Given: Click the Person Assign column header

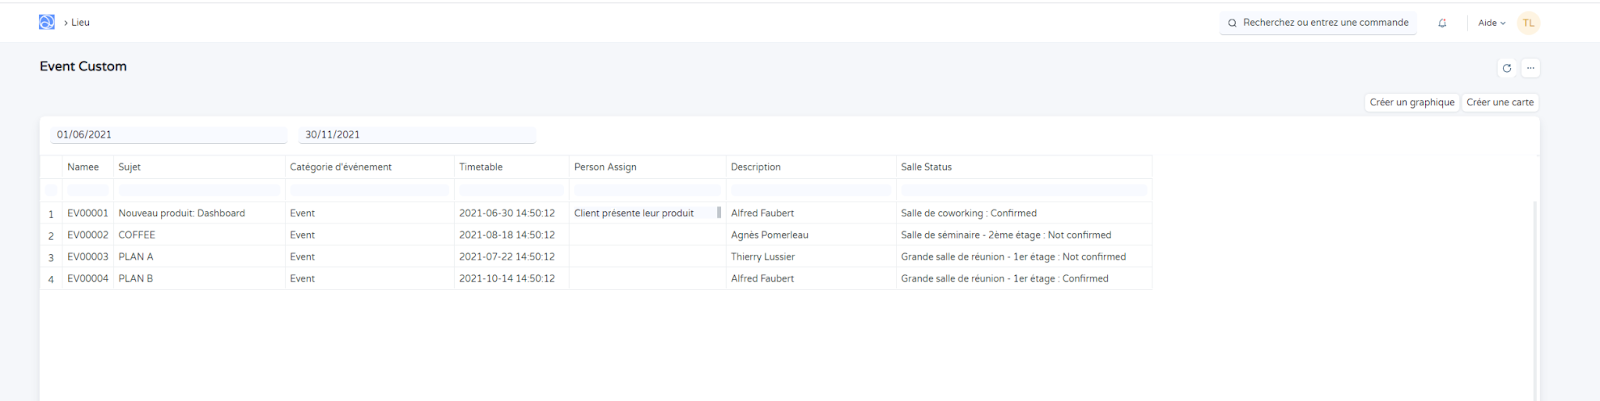Looking at the screenshot, I should click(605, 167).
